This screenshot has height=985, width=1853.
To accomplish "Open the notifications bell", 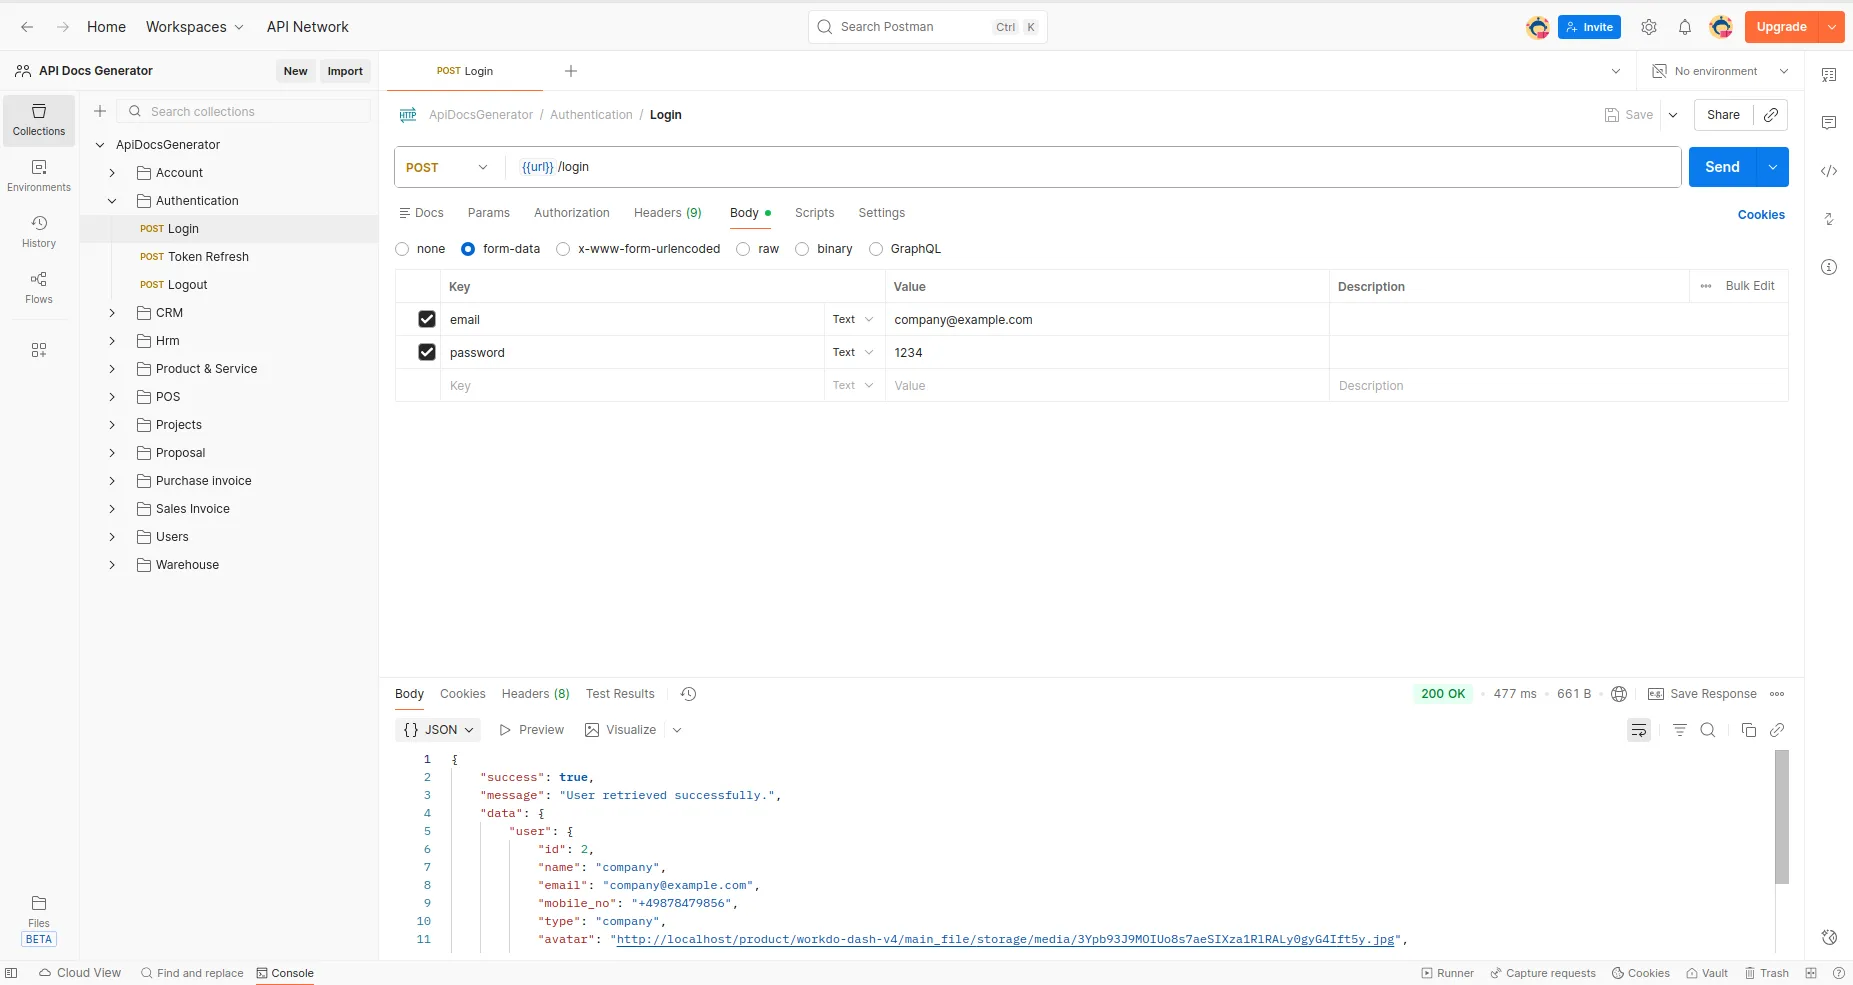I will tap(1685, 27).
